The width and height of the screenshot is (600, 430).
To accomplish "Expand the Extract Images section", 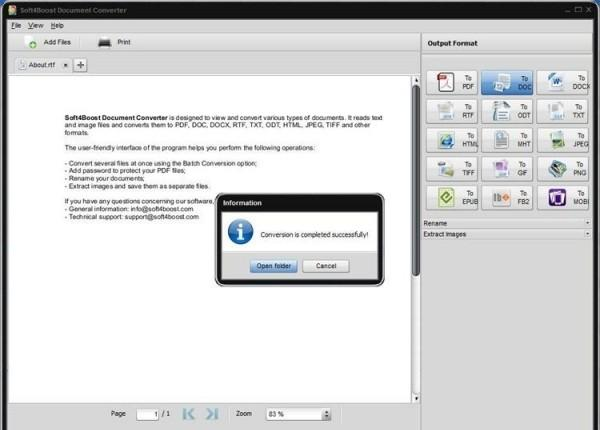I will (507, 234).
